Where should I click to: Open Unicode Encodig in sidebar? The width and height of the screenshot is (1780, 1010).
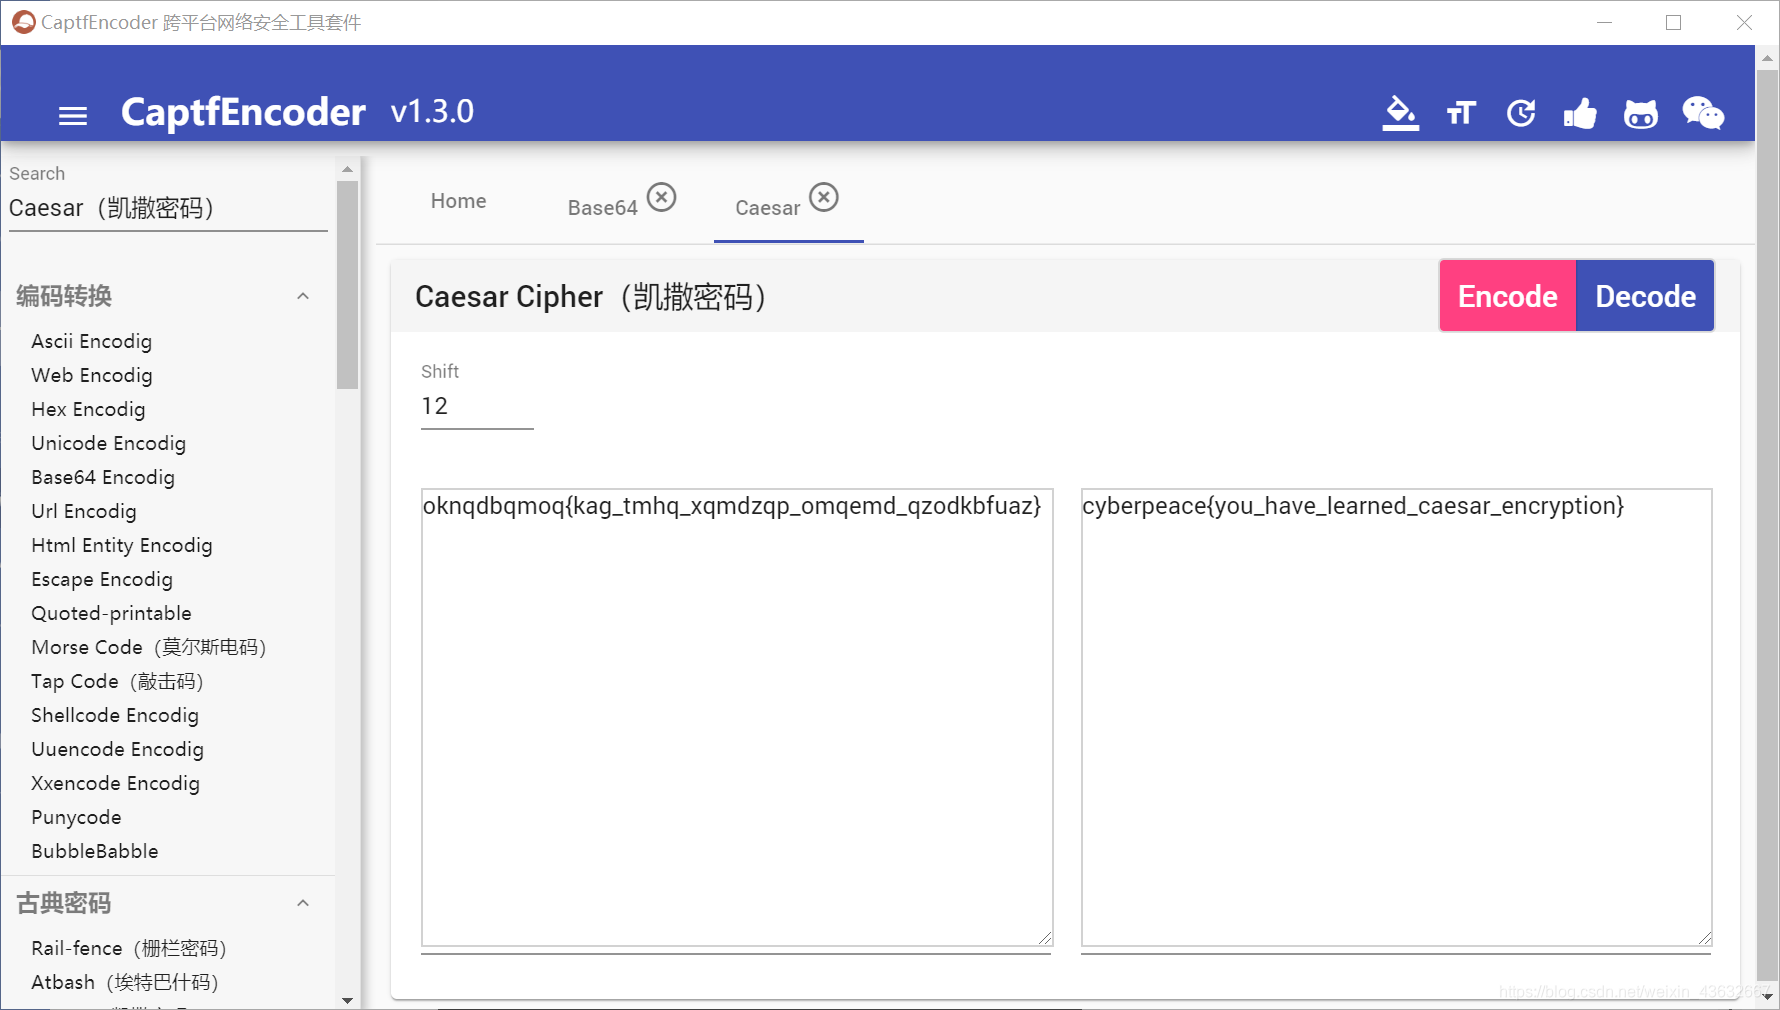point(109,443)
